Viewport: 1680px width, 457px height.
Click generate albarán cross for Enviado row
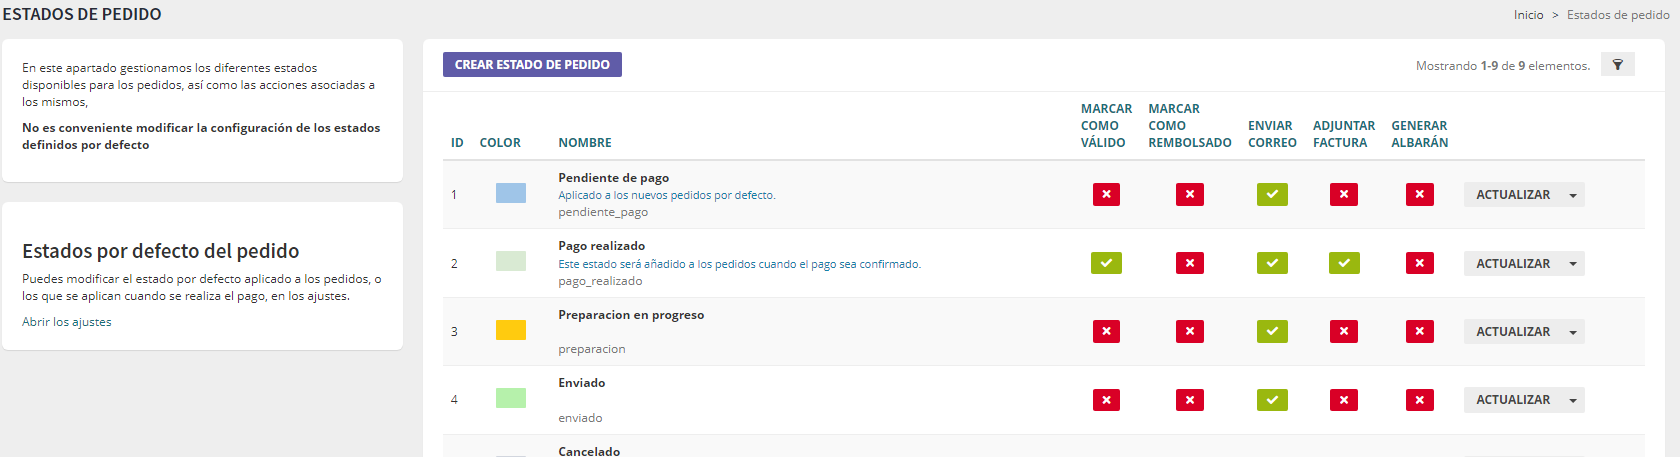(x=1419, y=400)
